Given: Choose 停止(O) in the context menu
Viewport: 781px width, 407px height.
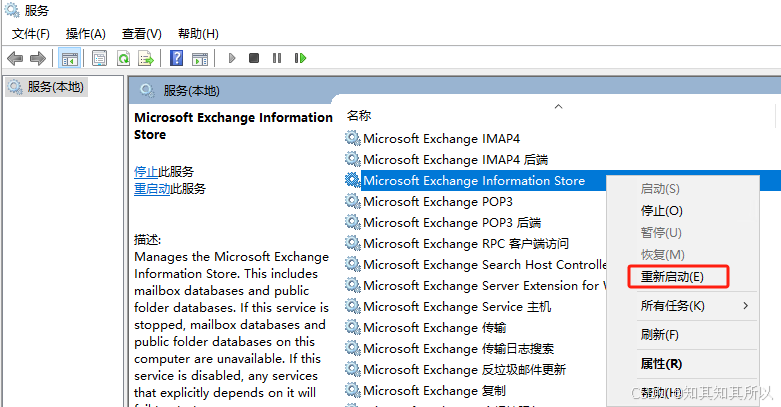Looking at the screenshot, I should [661, 211].
